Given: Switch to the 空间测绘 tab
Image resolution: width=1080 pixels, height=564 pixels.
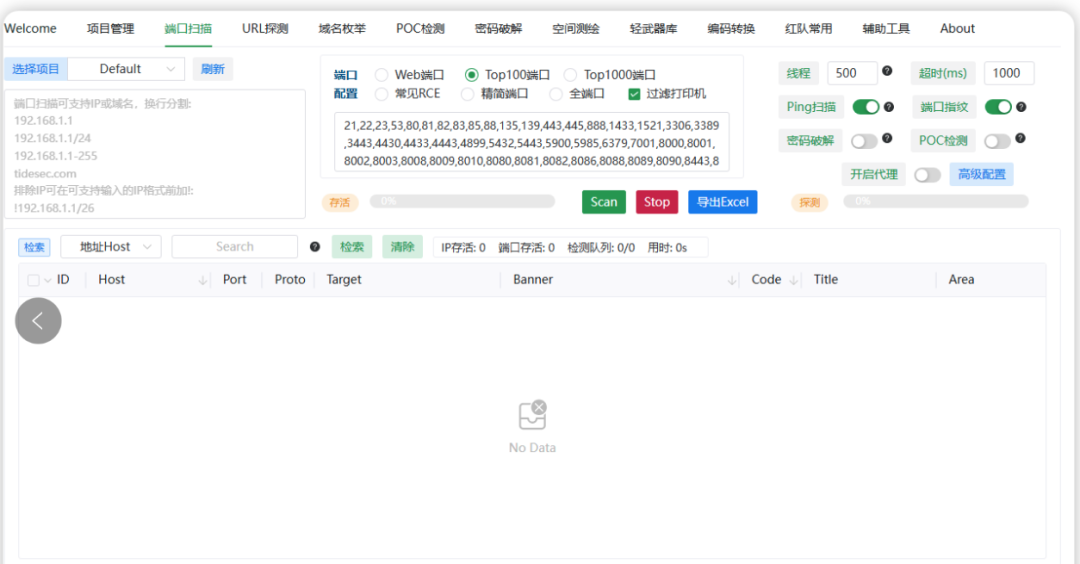Looking at the screenshot, I should (576, 28).
